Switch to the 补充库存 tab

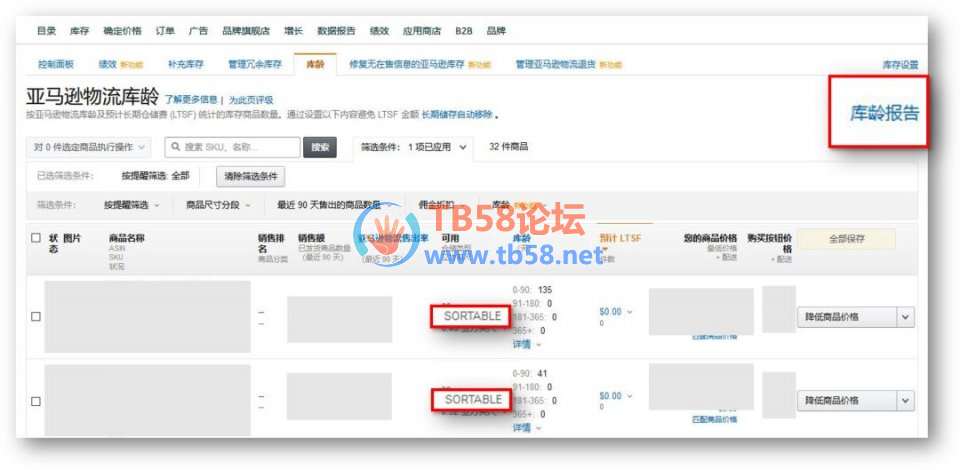click(186, 64)
